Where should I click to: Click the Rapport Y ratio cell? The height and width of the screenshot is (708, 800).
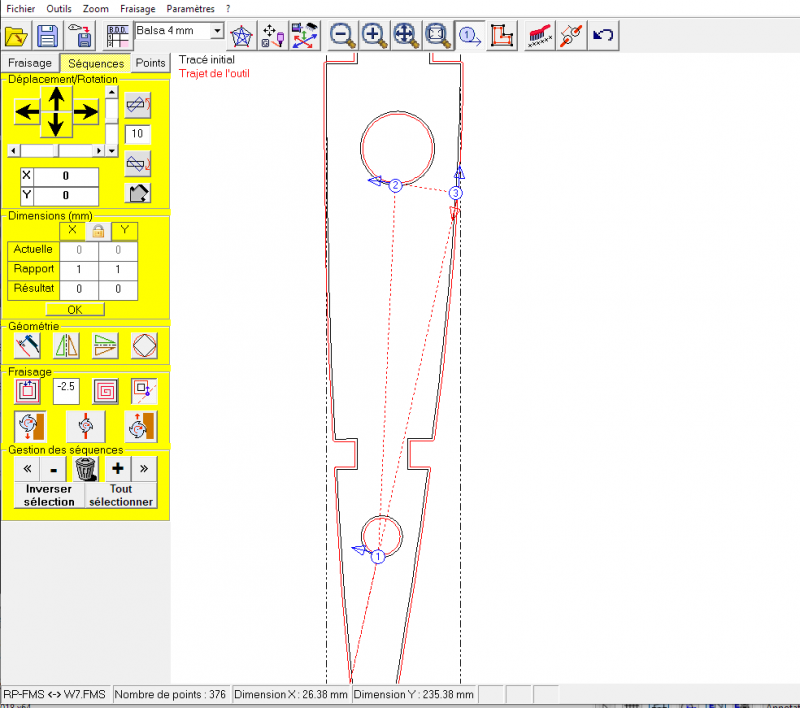coord(118,269)
